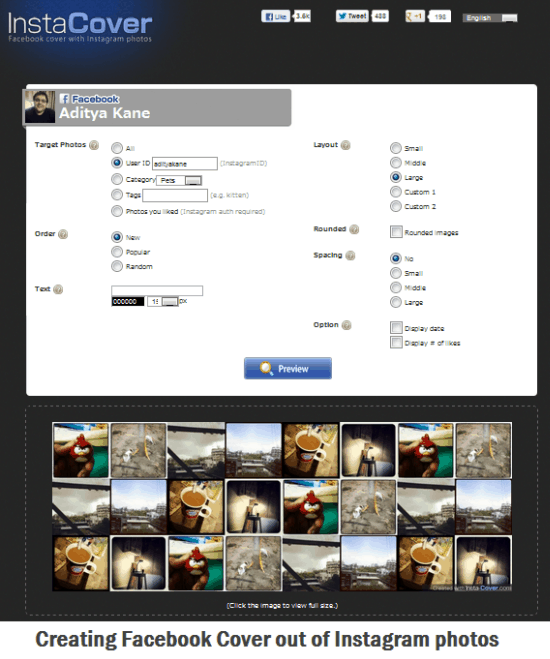Select Custom 2 layout

tap(395, 206)
